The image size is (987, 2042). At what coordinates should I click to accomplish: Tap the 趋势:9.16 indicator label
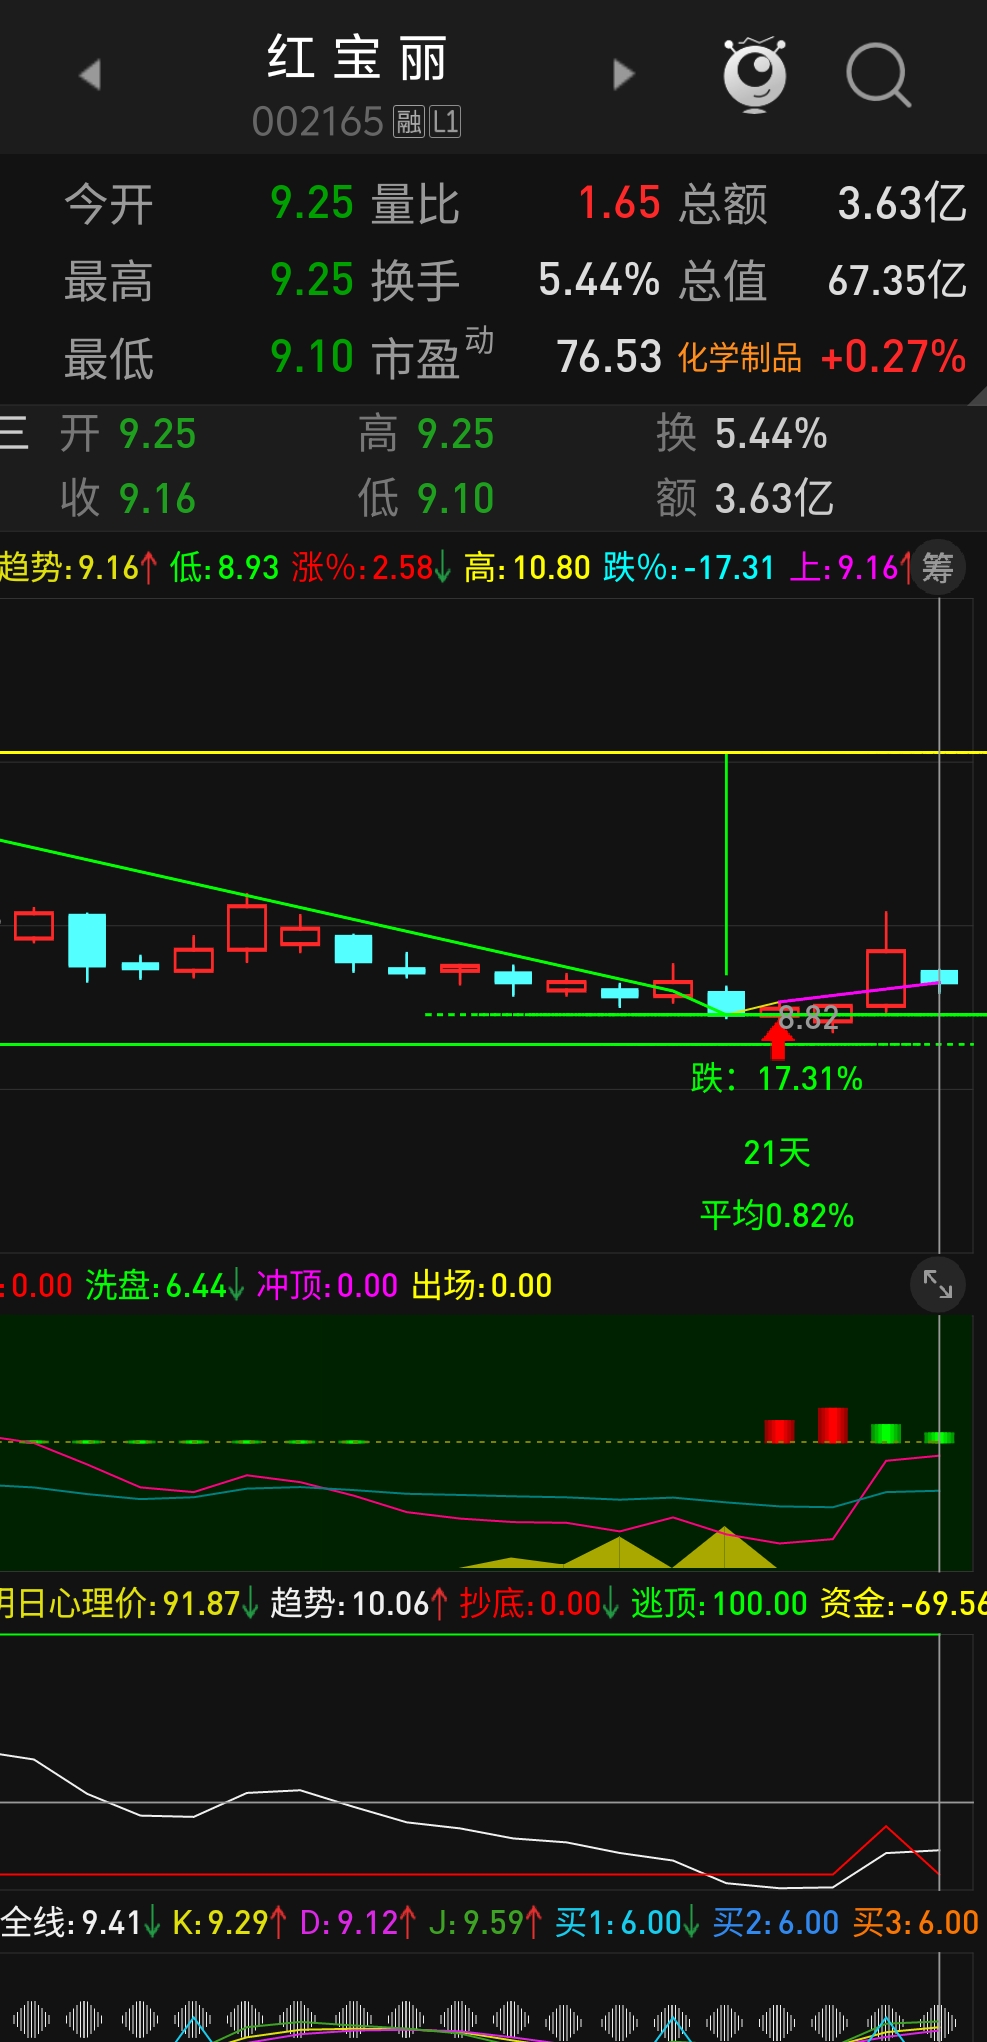point(79,568)
